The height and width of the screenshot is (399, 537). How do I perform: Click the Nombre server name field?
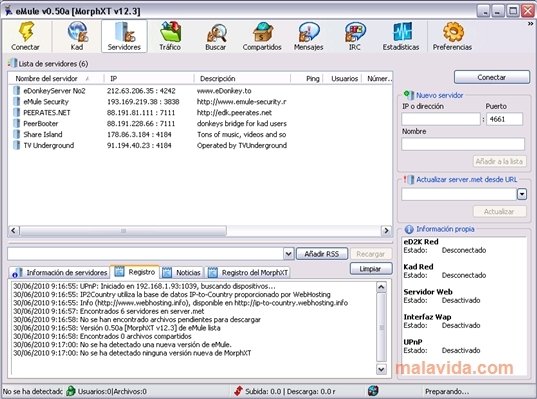463,144
